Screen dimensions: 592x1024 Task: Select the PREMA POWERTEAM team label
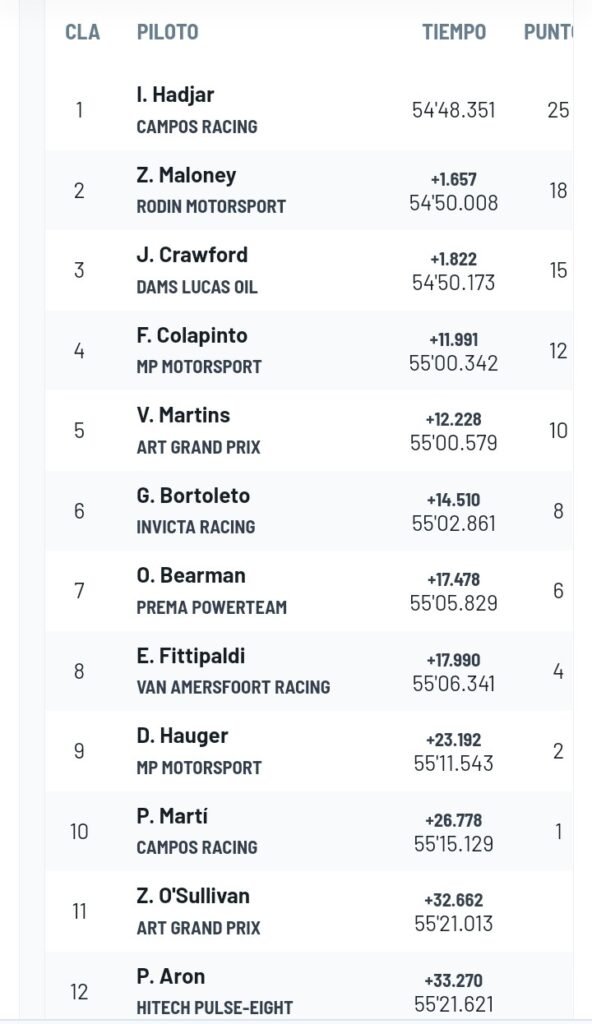tap(212, 607)
